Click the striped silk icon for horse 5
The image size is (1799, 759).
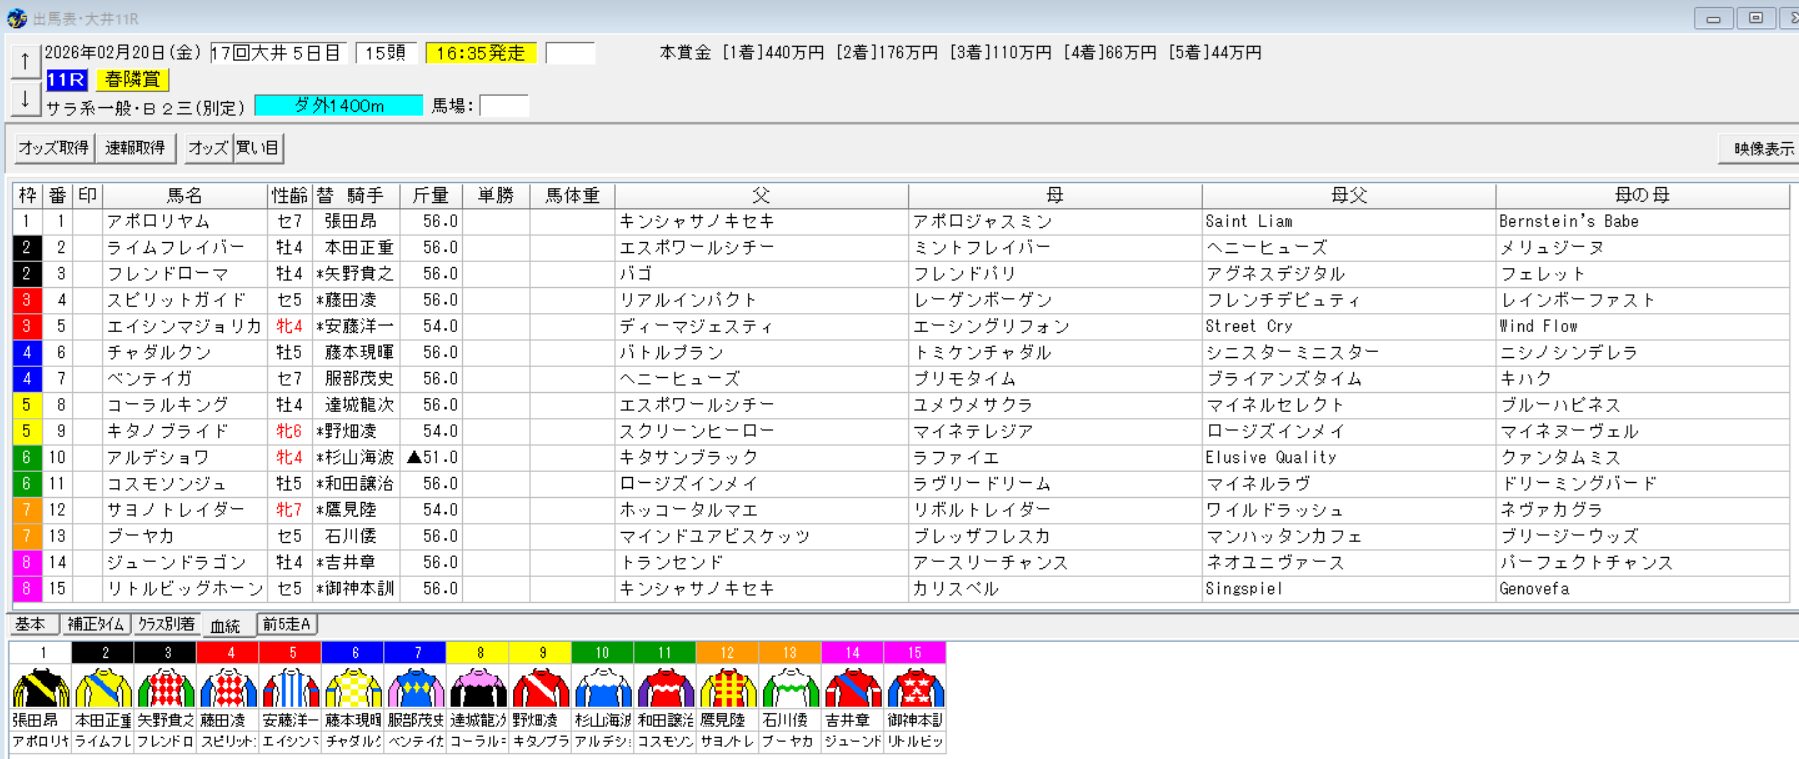coord(290,687)
